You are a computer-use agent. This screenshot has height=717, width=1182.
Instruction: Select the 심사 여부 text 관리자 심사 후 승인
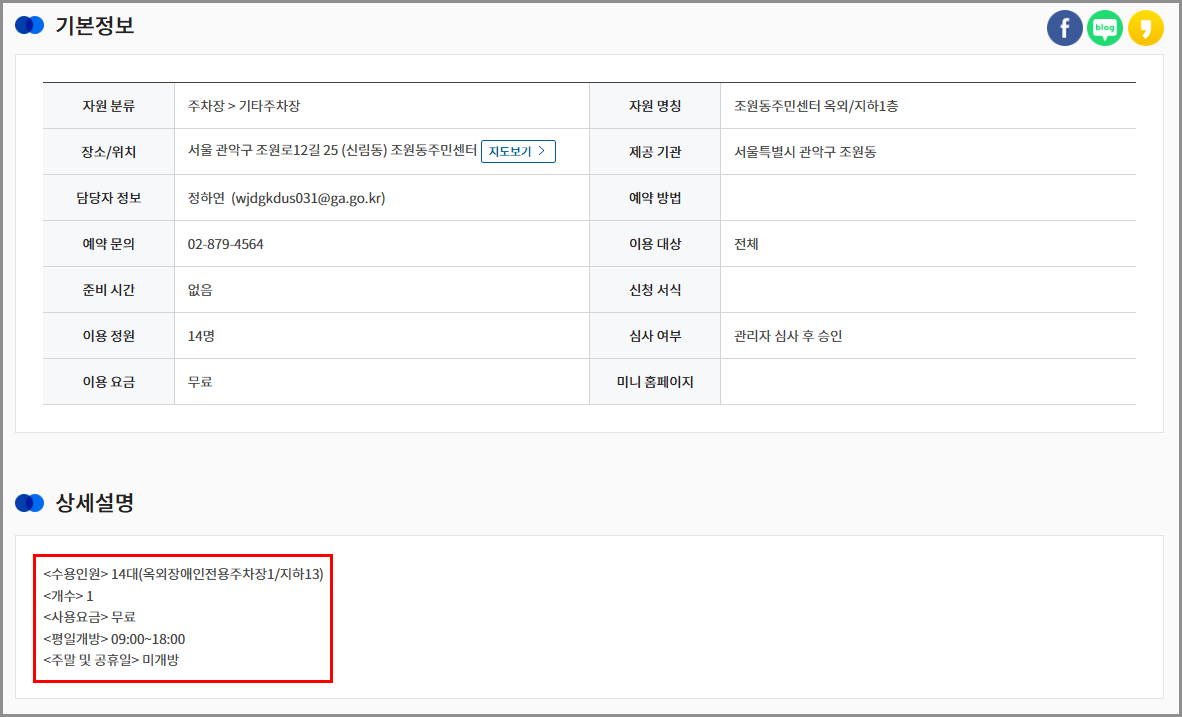pos(789,335)
